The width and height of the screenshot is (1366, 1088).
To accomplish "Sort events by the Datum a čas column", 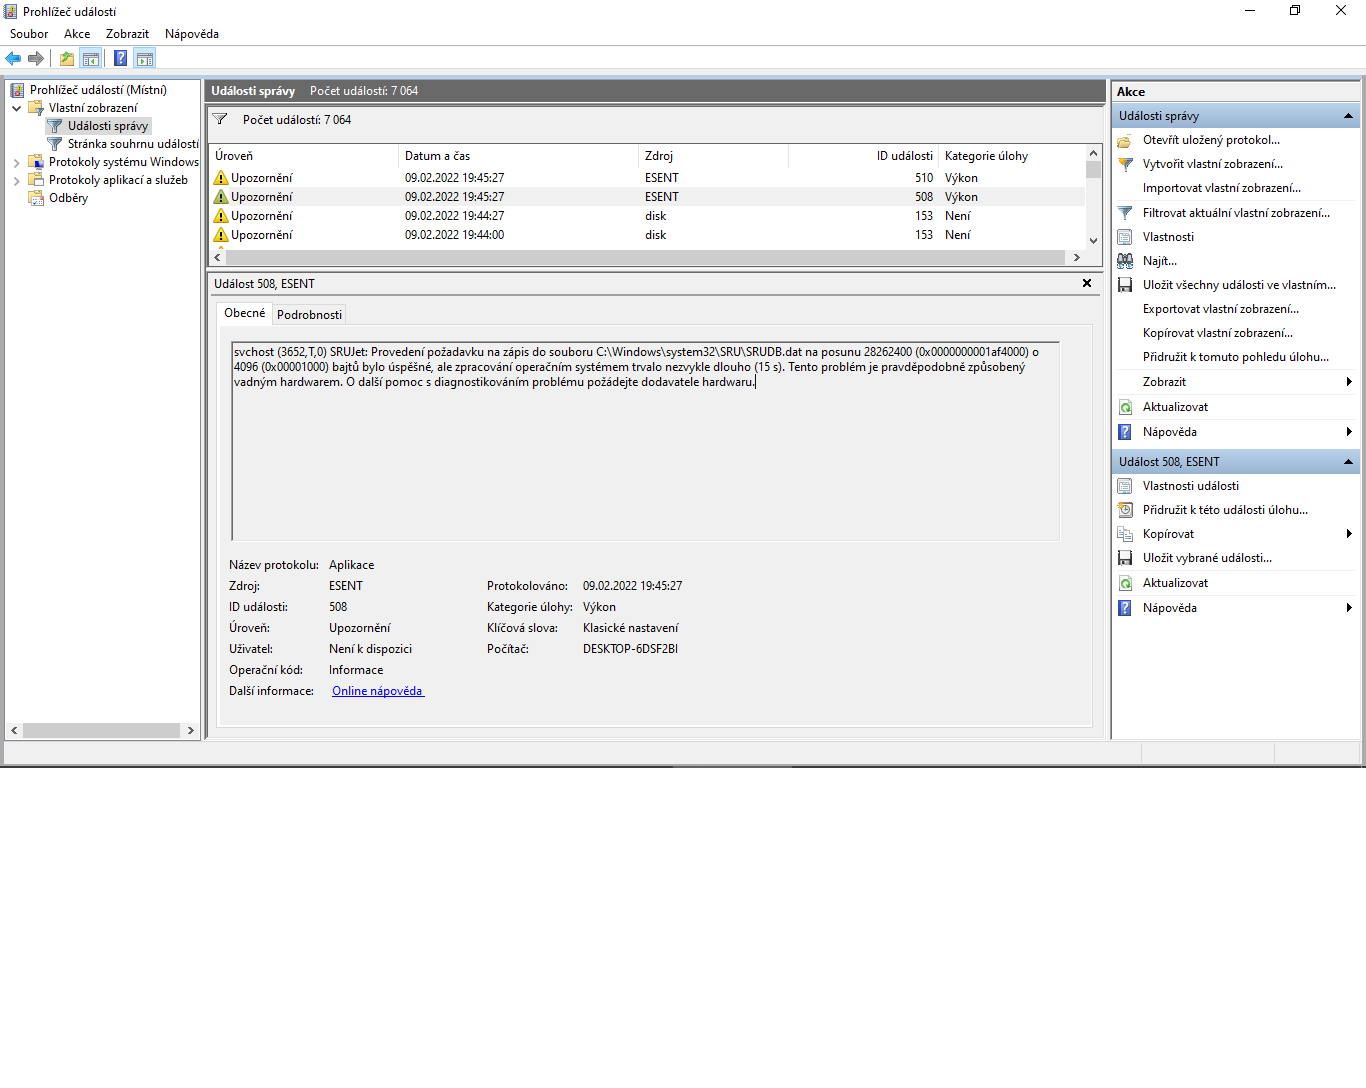I will (x=518, y=156).
